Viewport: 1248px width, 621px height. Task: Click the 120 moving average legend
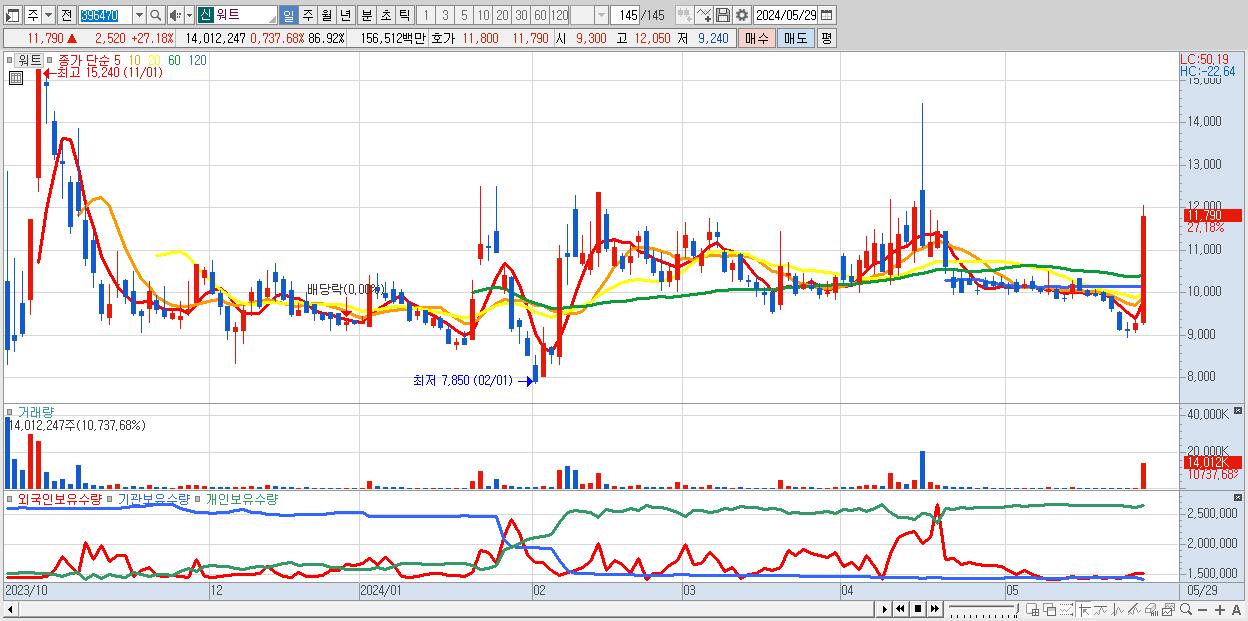(x=197, y=61)
